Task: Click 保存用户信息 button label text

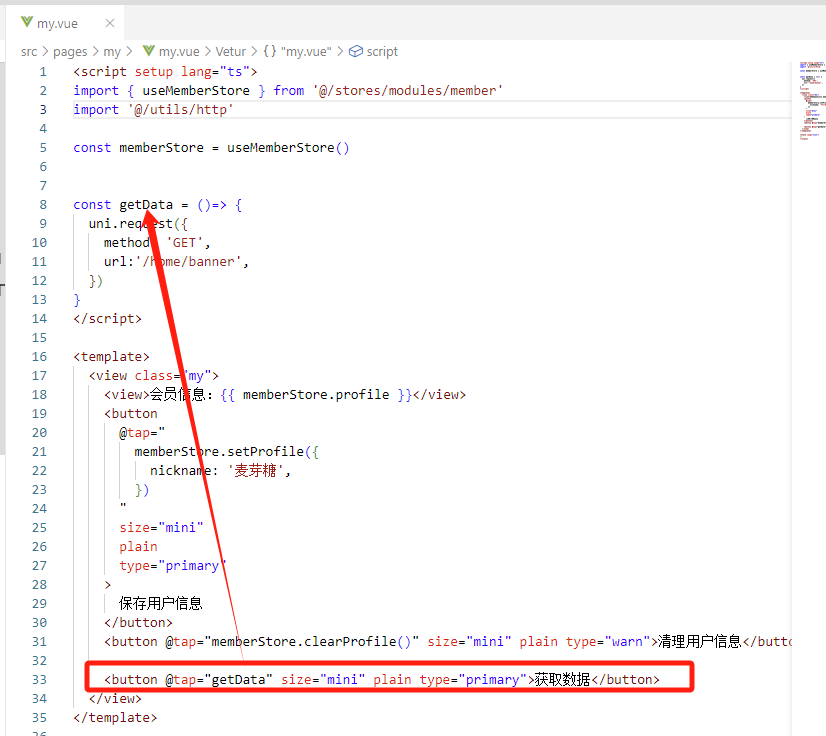Action: tap(161, 603)
